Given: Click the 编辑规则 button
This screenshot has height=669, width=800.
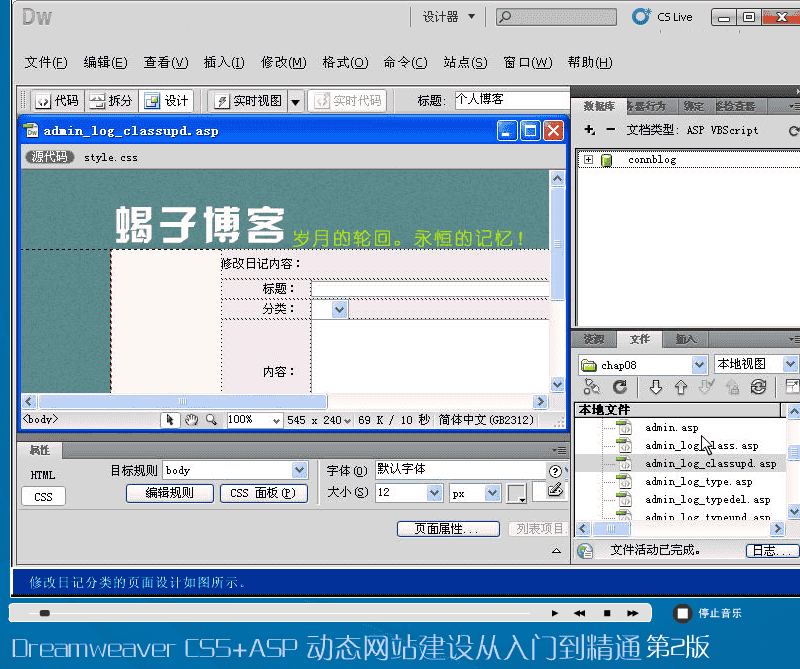Looking at the screenshot, I should (x=170, y=493).
